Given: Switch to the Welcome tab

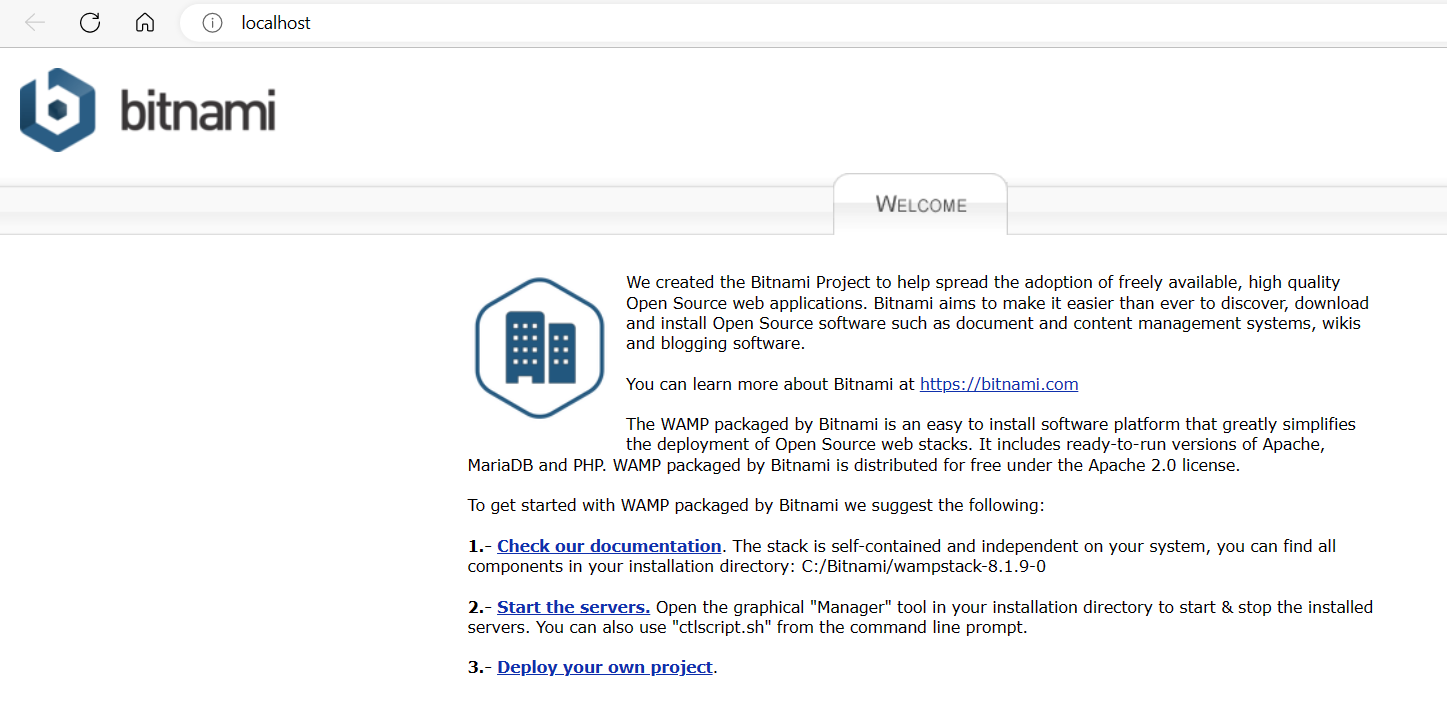Looking at the screenshot, I should pyautogui.click(x=920, y=205).
